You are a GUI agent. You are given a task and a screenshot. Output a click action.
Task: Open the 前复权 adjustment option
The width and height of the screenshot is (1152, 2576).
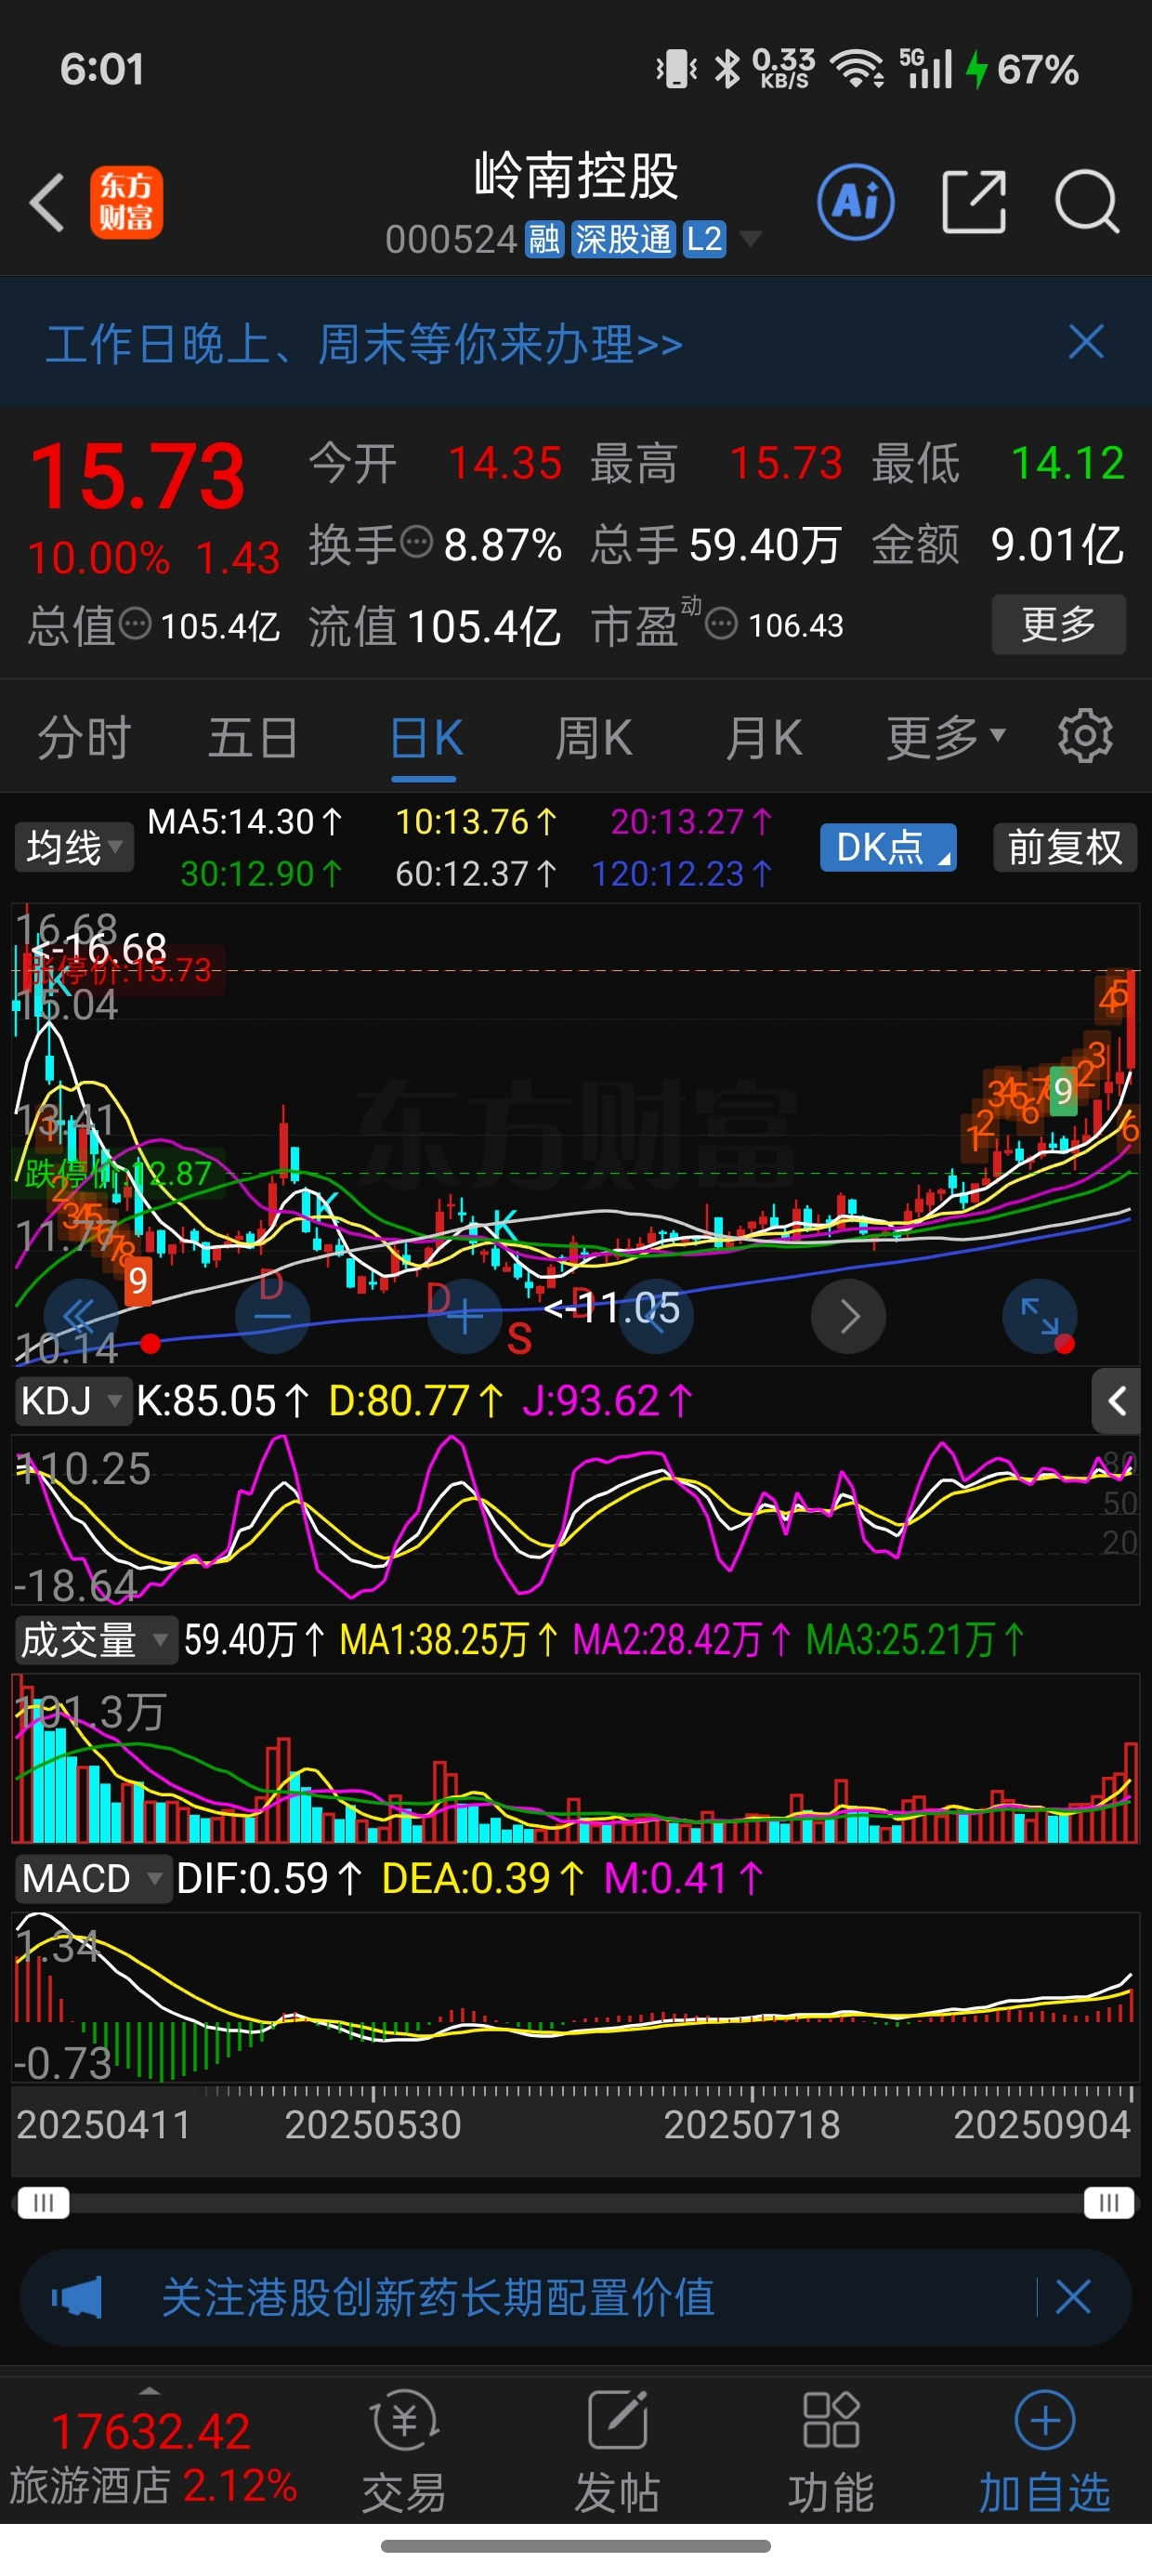tap(1065, 847)
